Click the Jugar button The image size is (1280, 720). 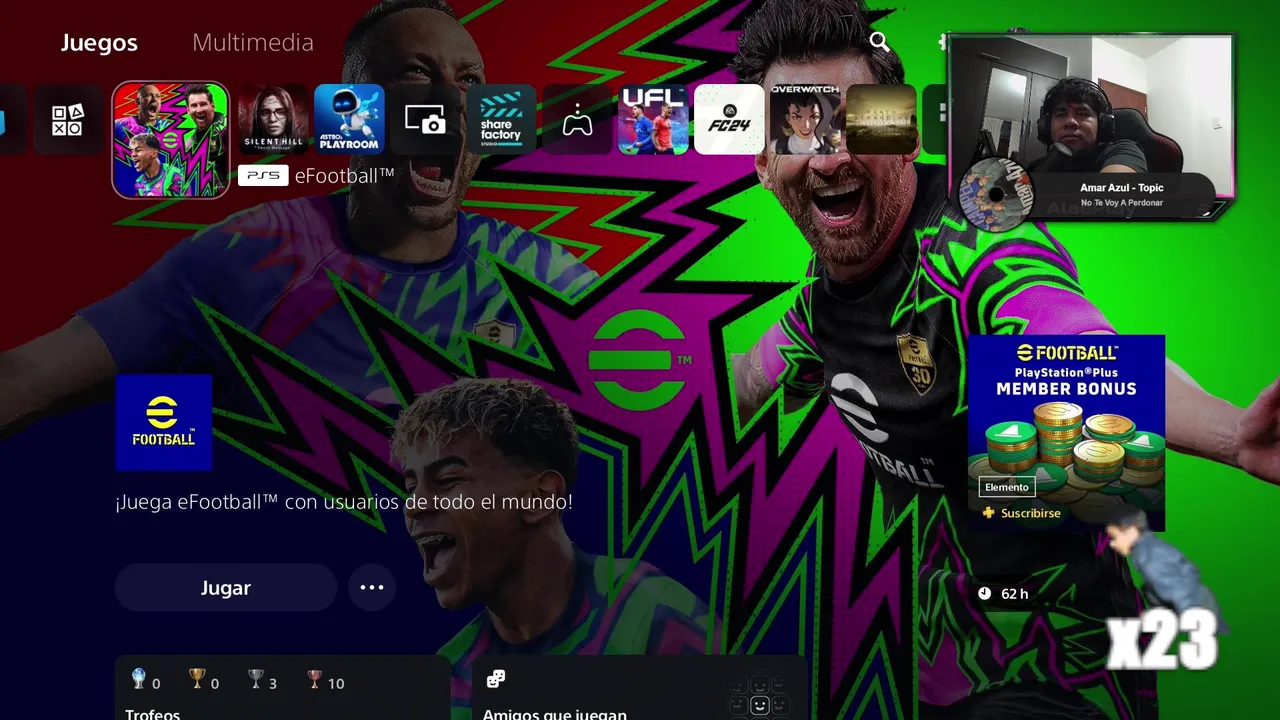point(226,587)
